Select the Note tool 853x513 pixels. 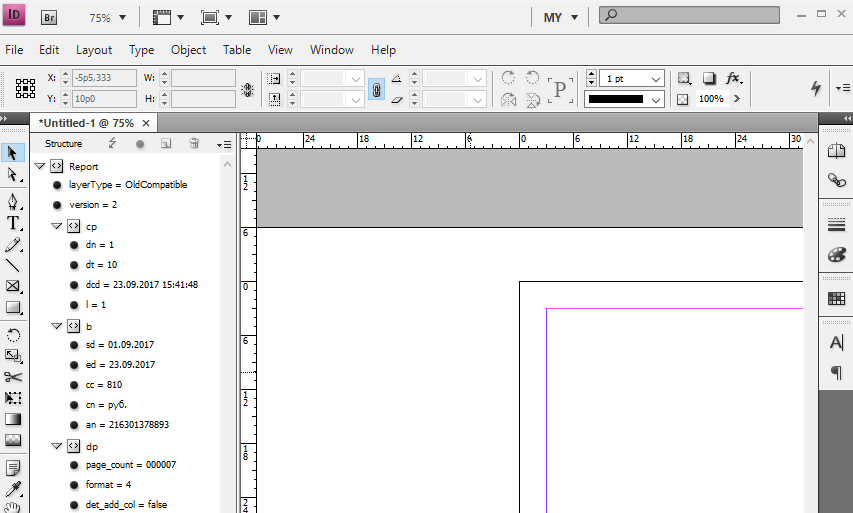(x=13, y=467)
